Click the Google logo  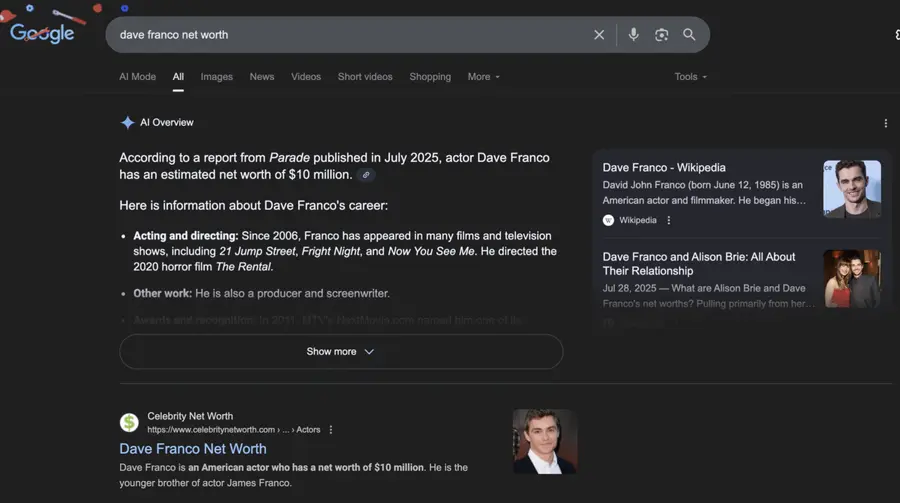point(42,33)
